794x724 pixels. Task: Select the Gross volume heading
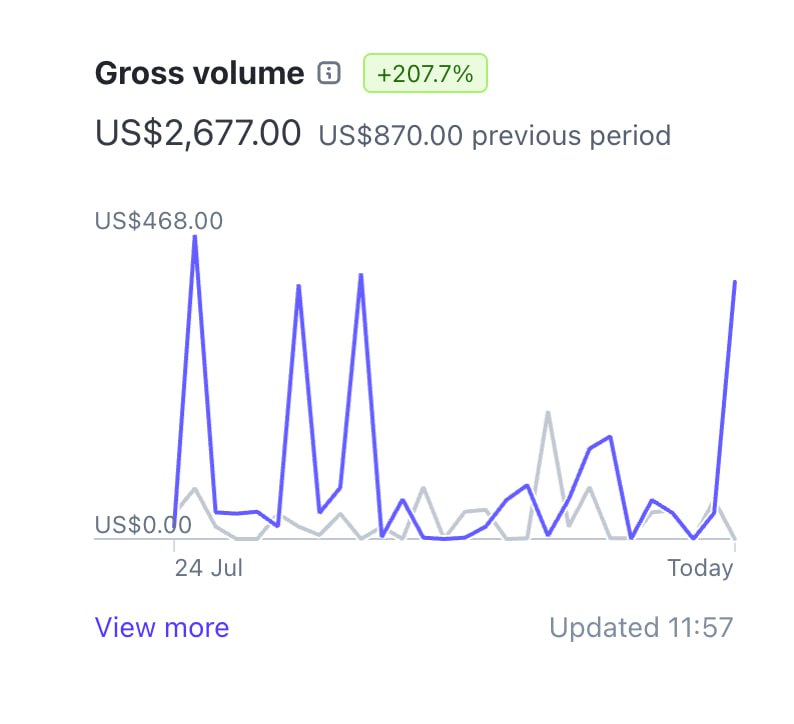point(200,73)
